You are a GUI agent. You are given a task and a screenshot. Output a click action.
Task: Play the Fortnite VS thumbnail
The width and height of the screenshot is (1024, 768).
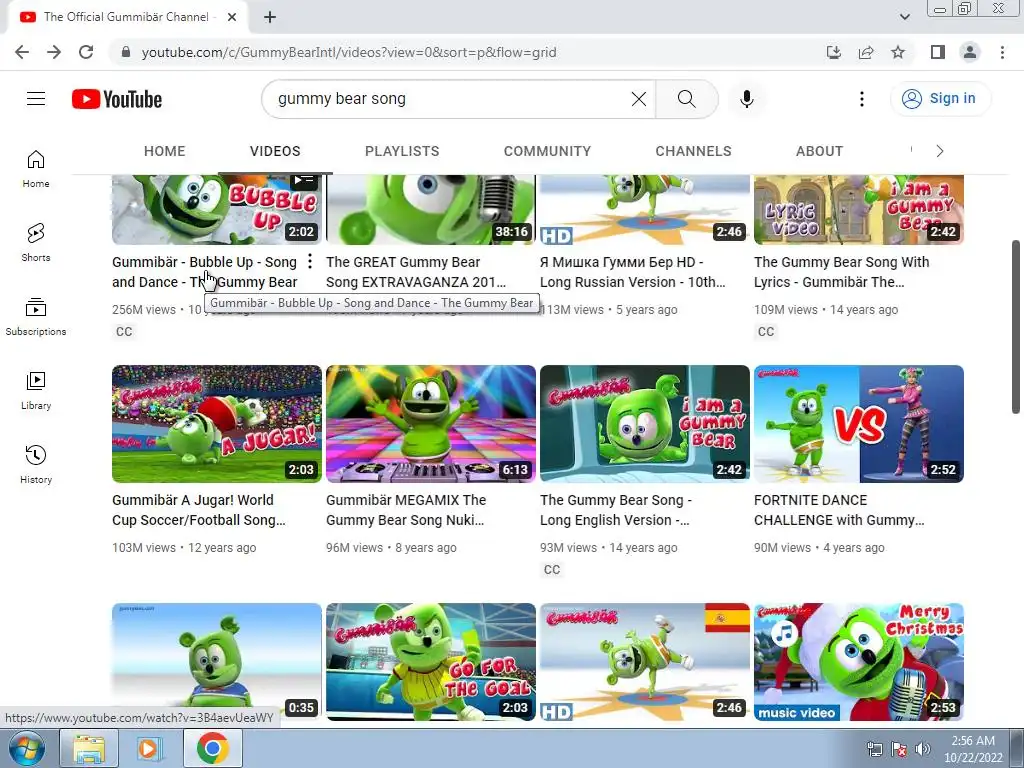[x=859, y=424]
